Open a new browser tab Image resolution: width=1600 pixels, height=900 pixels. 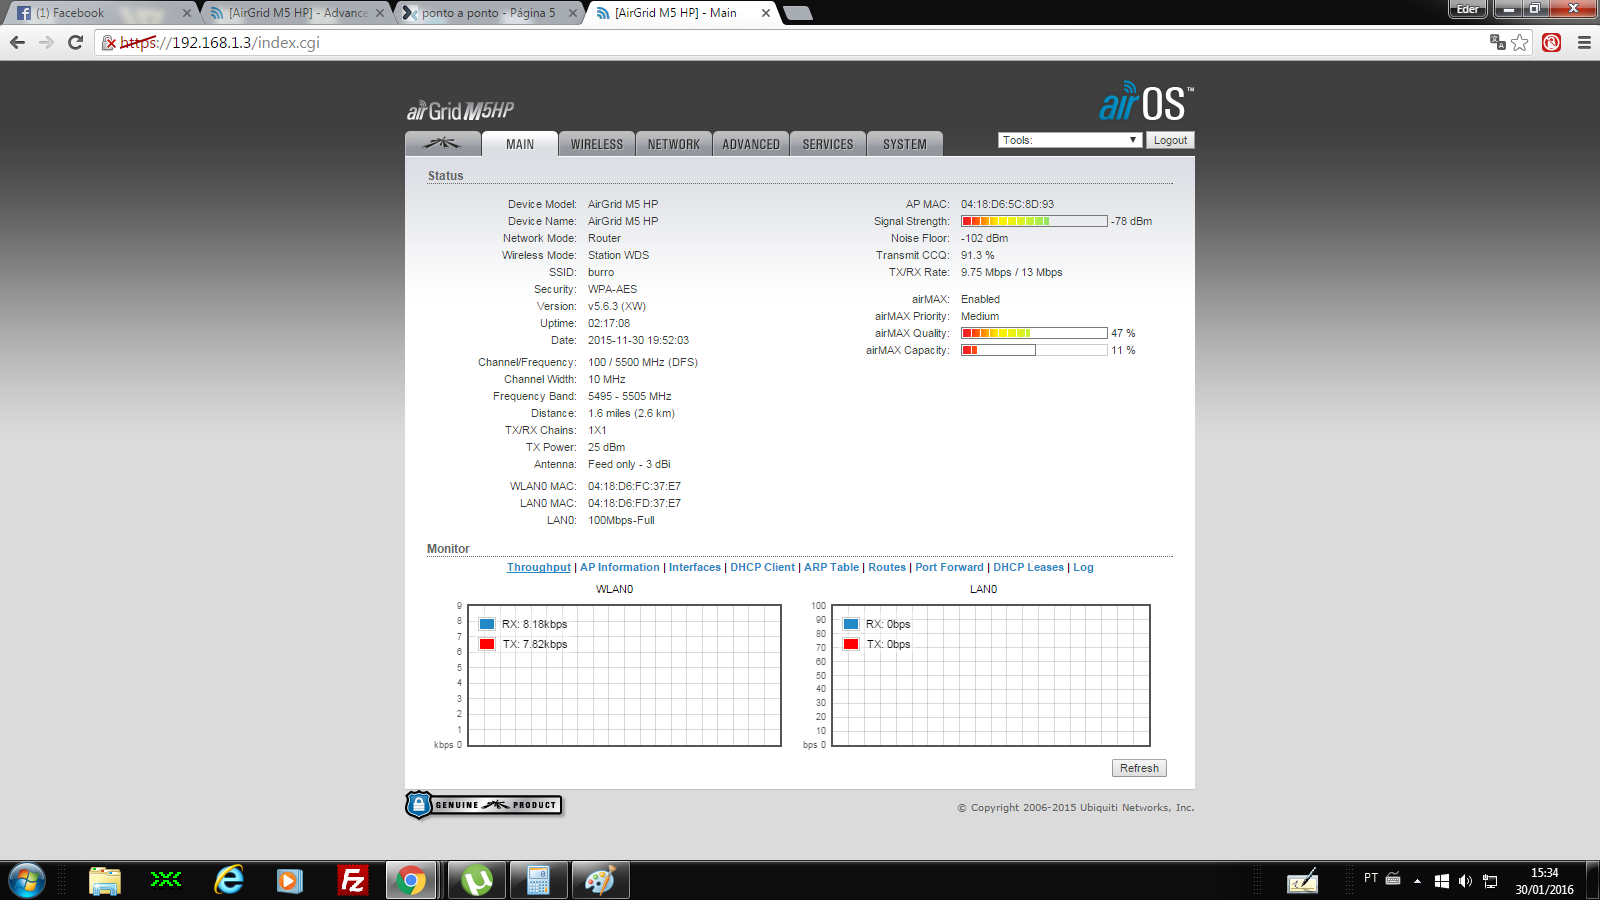click(x=797, y=13)
